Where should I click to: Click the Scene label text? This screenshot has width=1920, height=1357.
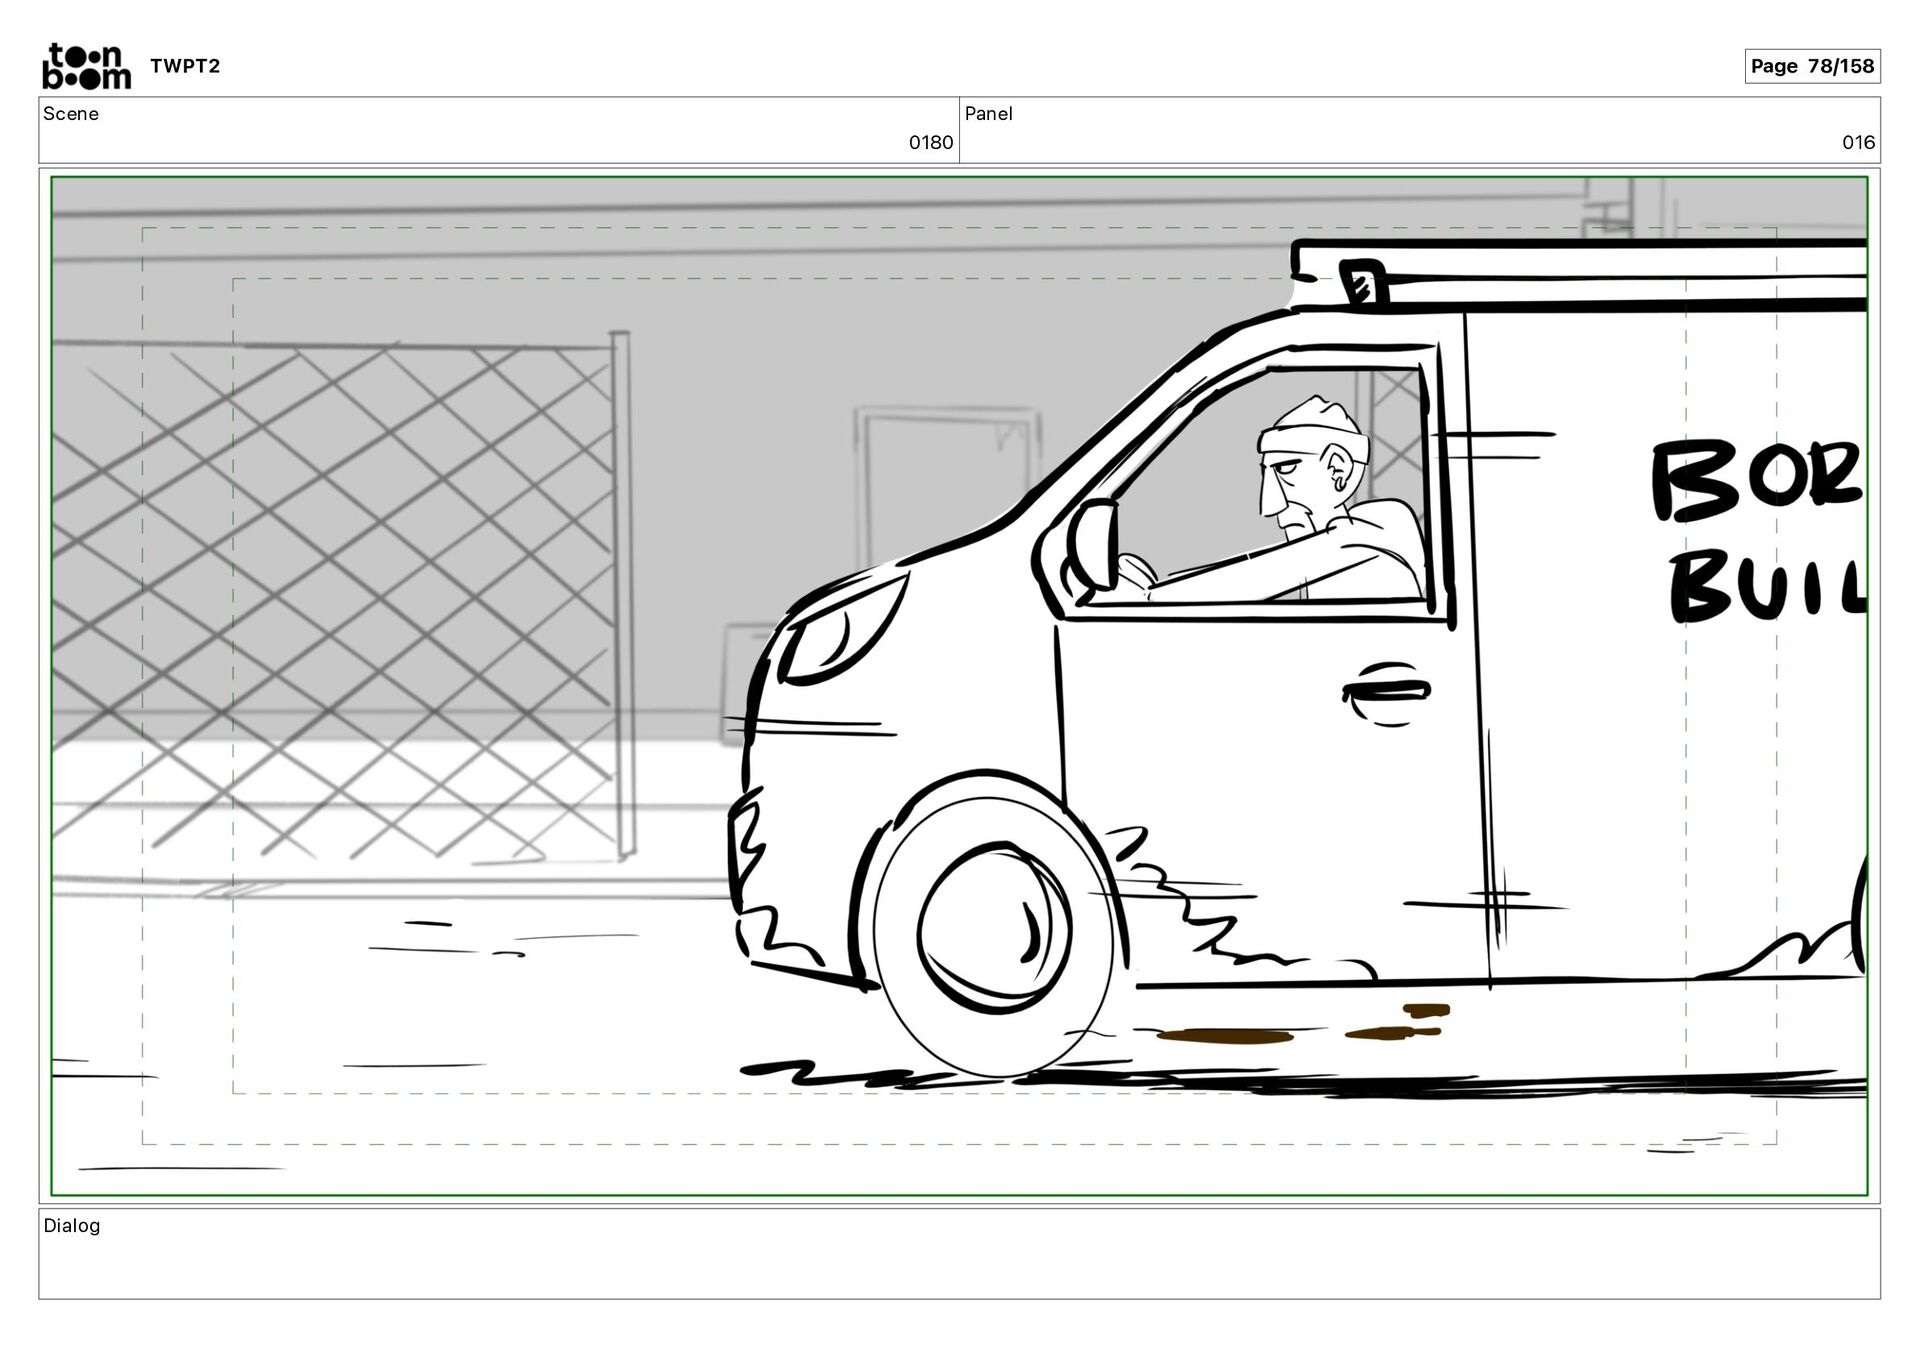(71, 114)
